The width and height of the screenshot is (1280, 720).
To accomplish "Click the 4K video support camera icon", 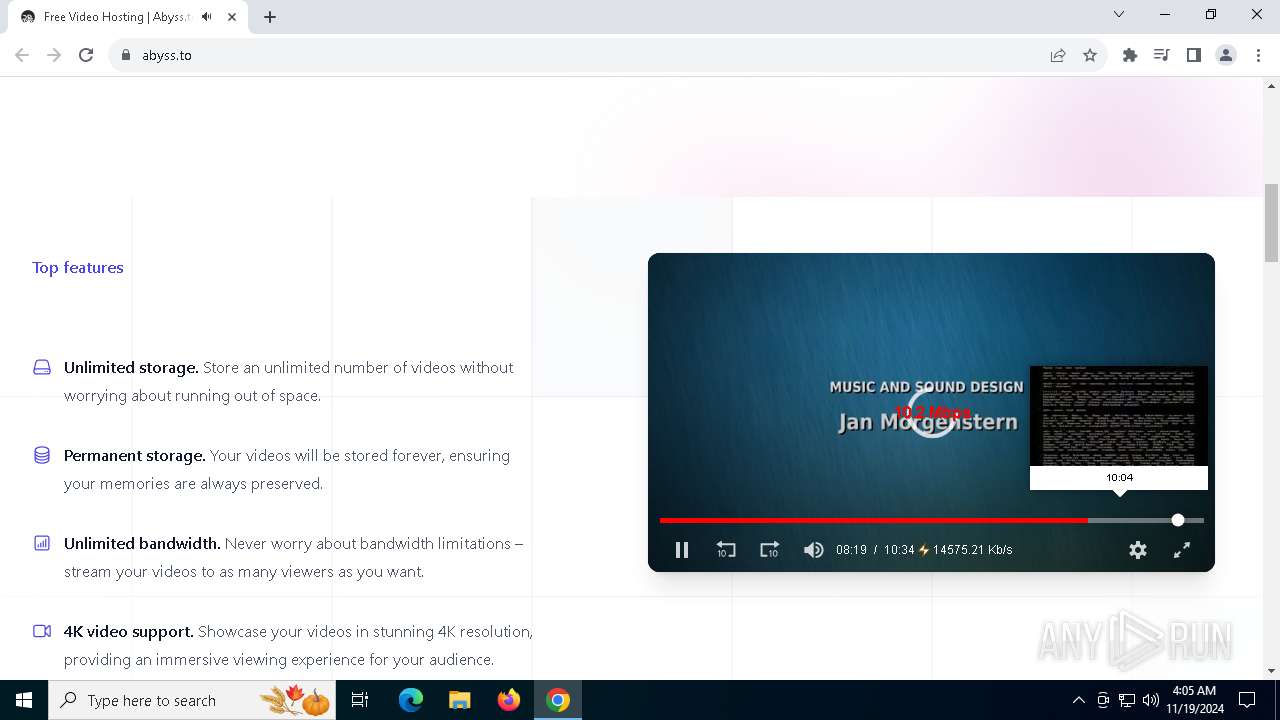I will pos(42,631).
